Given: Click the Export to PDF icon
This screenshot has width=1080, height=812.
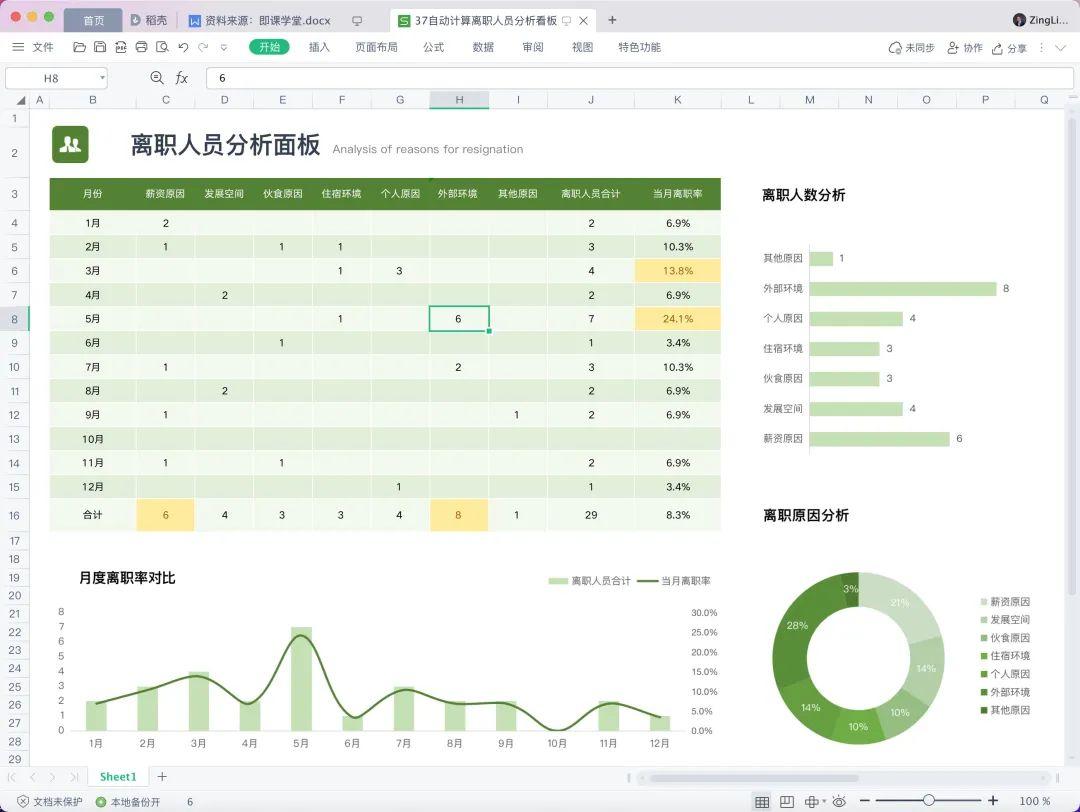Looking at the screenshot, I should pyautogui.click(x=121, y=47).
